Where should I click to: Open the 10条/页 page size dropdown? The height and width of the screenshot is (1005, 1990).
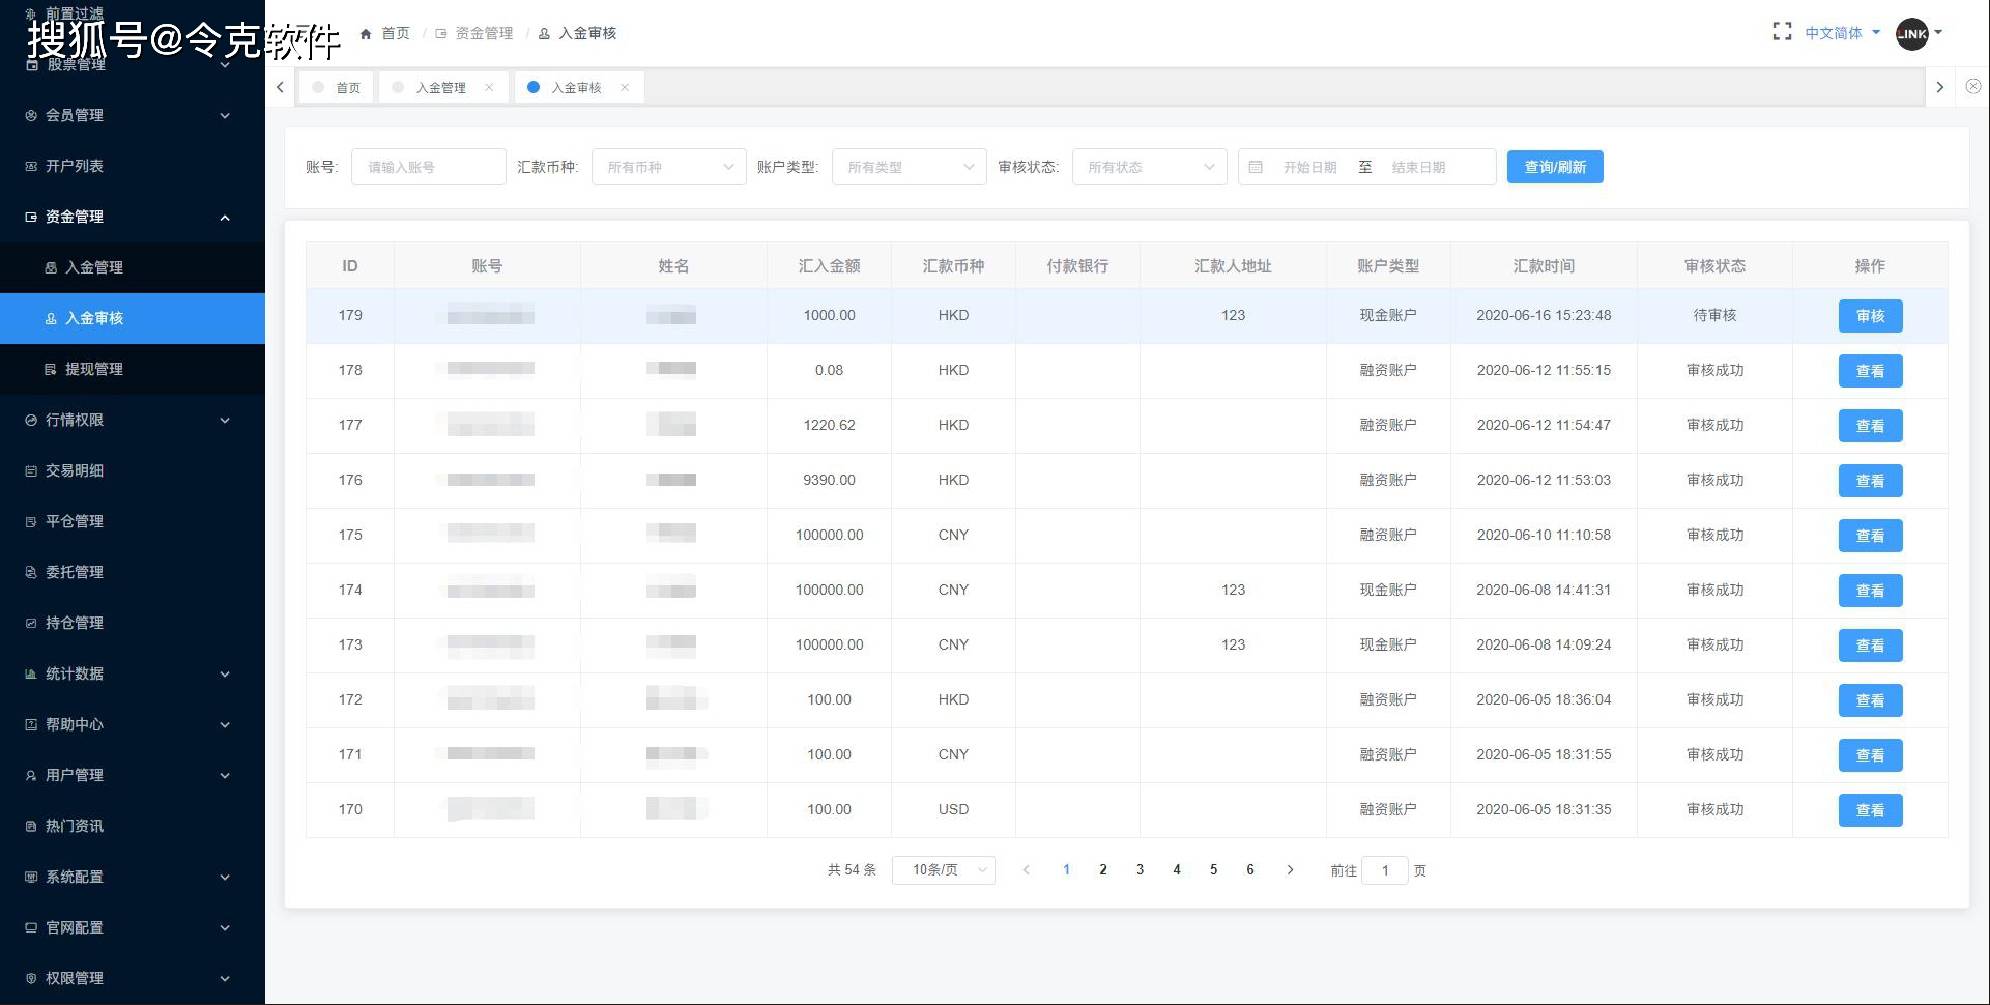click(944, 870)
